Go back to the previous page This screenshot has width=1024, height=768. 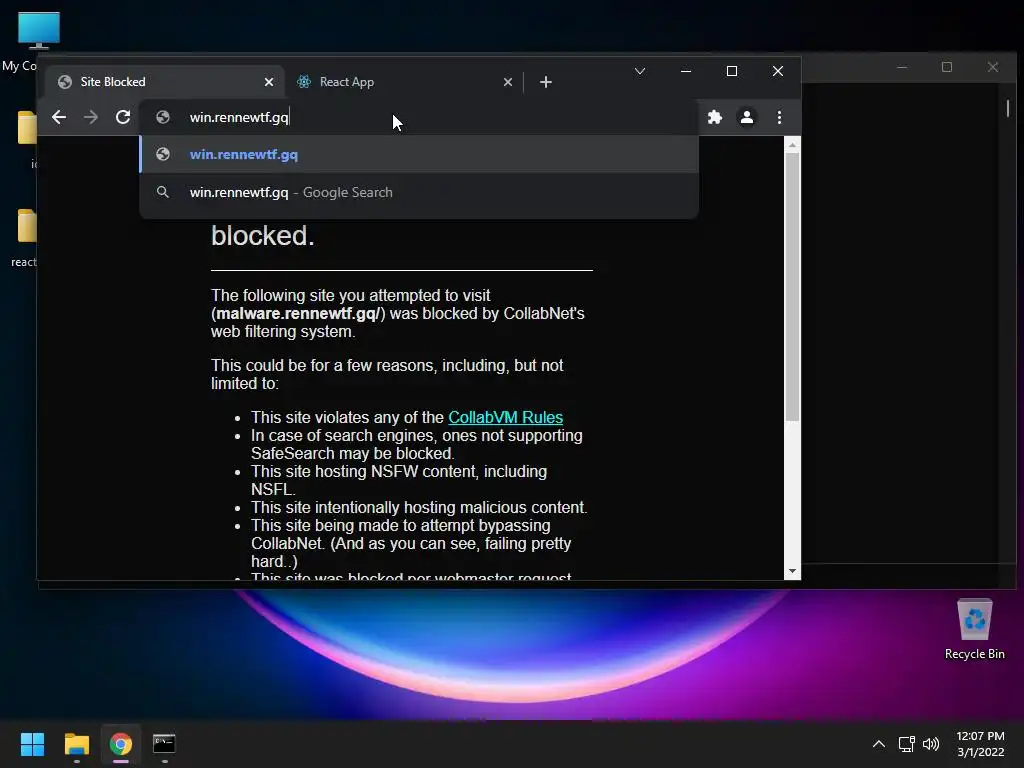pyautogui.click(x=59, y=118)
